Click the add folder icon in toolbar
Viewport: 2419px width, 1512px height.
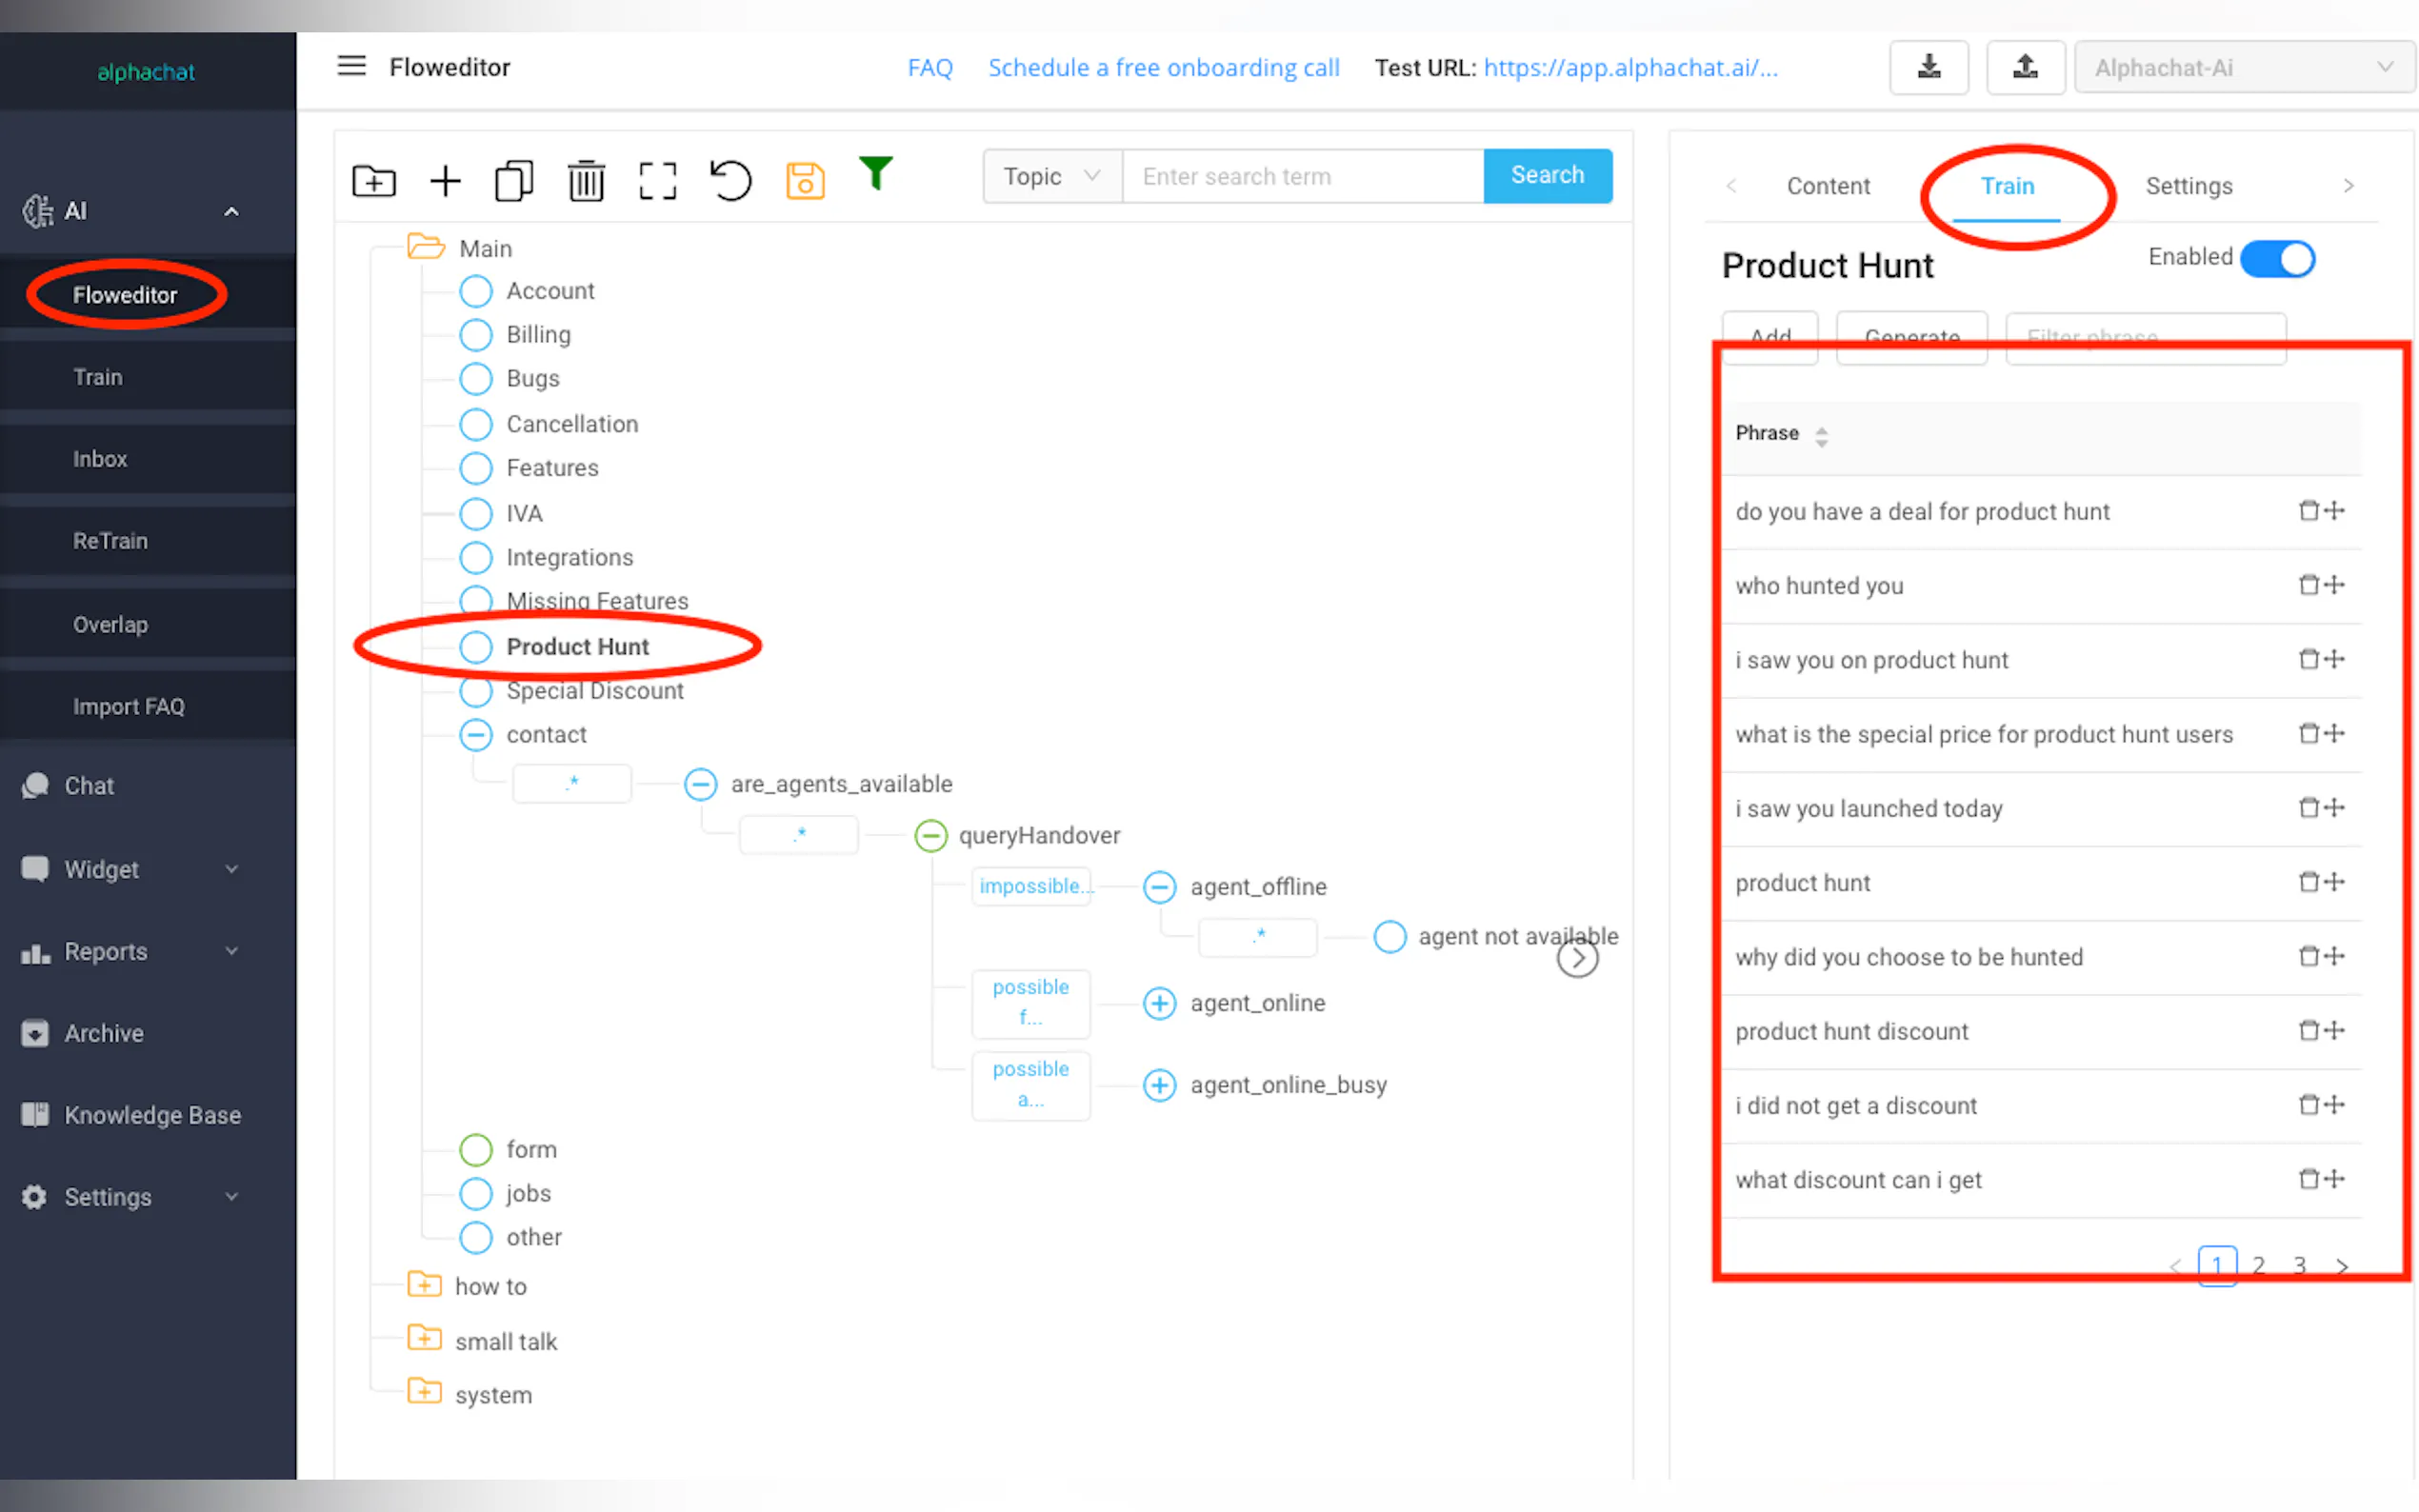pos(374,181)
